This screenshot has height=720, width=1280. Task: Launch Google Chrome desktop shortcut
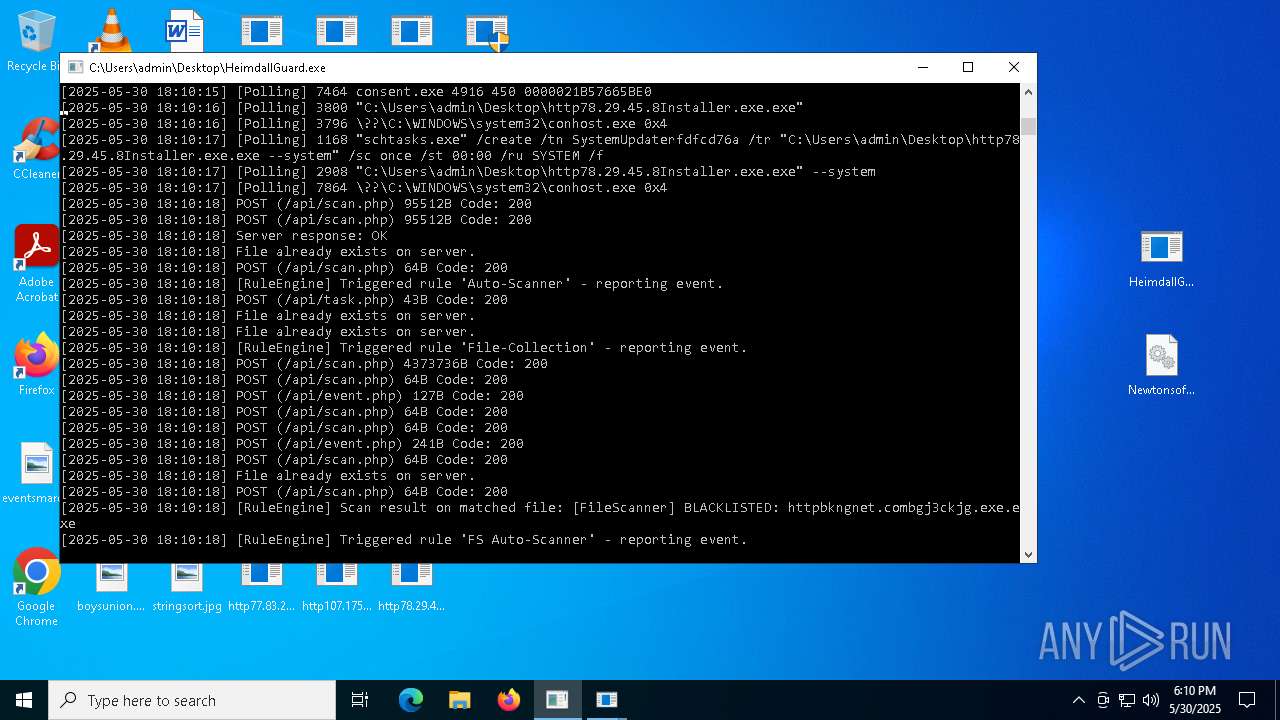[37, 587]
